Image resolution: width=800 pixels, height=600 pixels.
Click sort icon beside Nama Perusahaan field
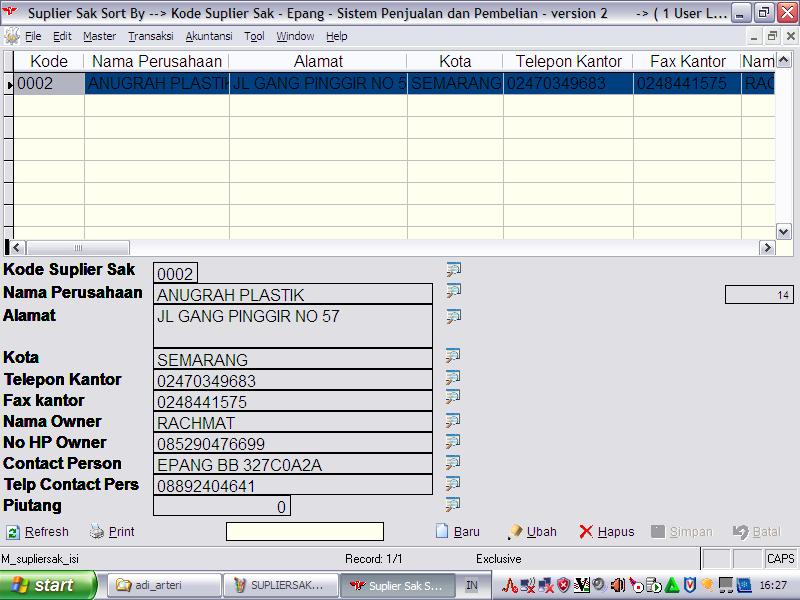[x=453, y=291]
